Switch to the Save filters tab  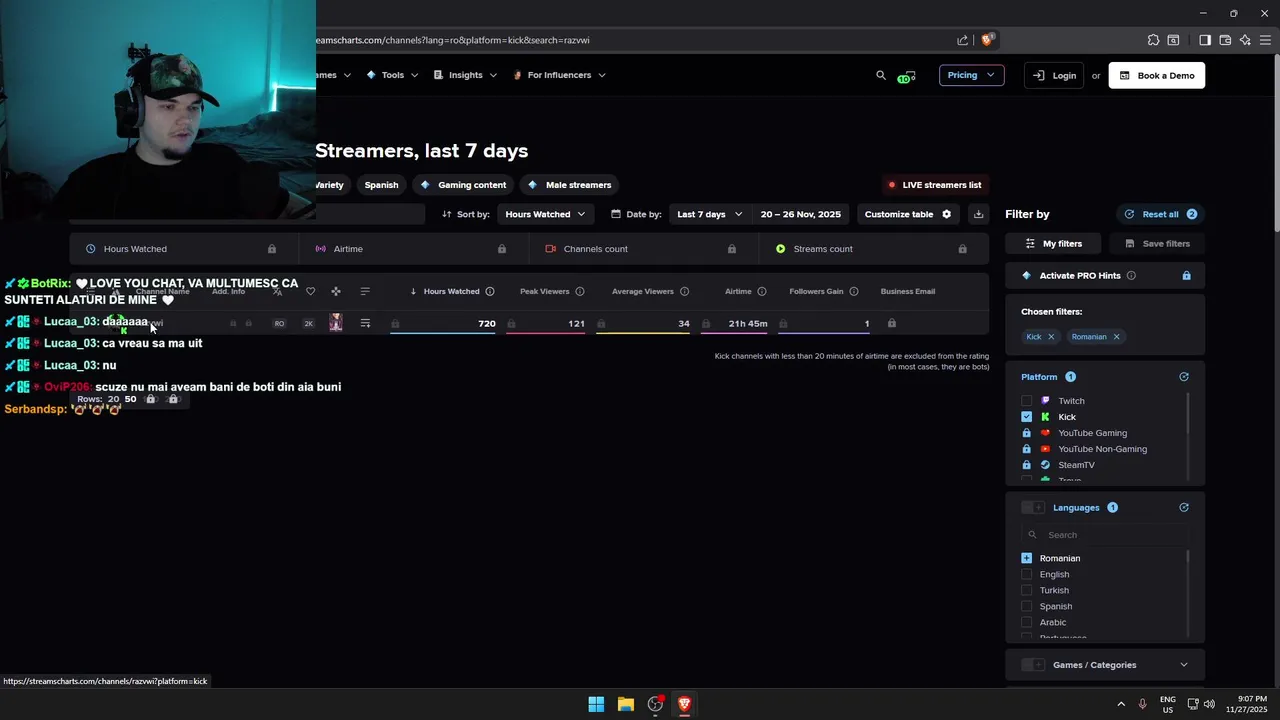(1157, 243)
